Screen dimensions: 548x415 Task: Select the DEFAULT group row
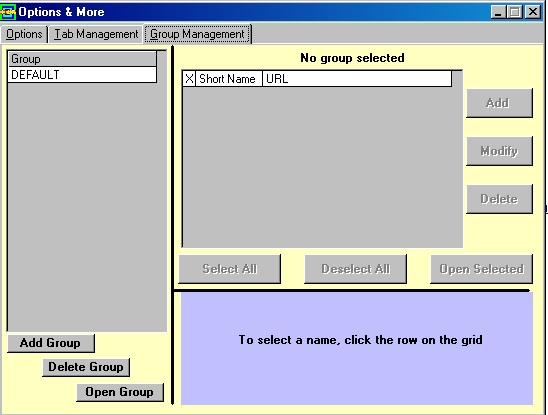[x=82, y=75]
